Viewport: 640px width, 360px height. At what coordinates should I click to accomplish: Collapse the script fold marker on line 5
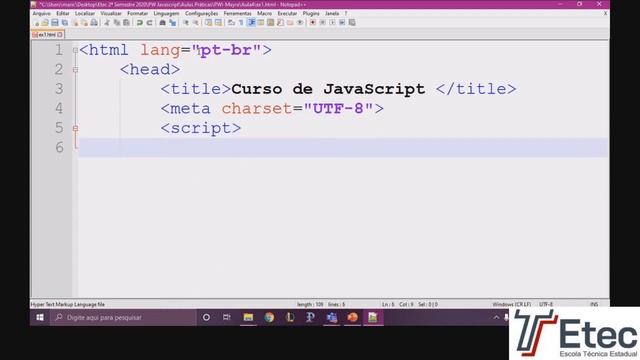click(x=75, y=128)
